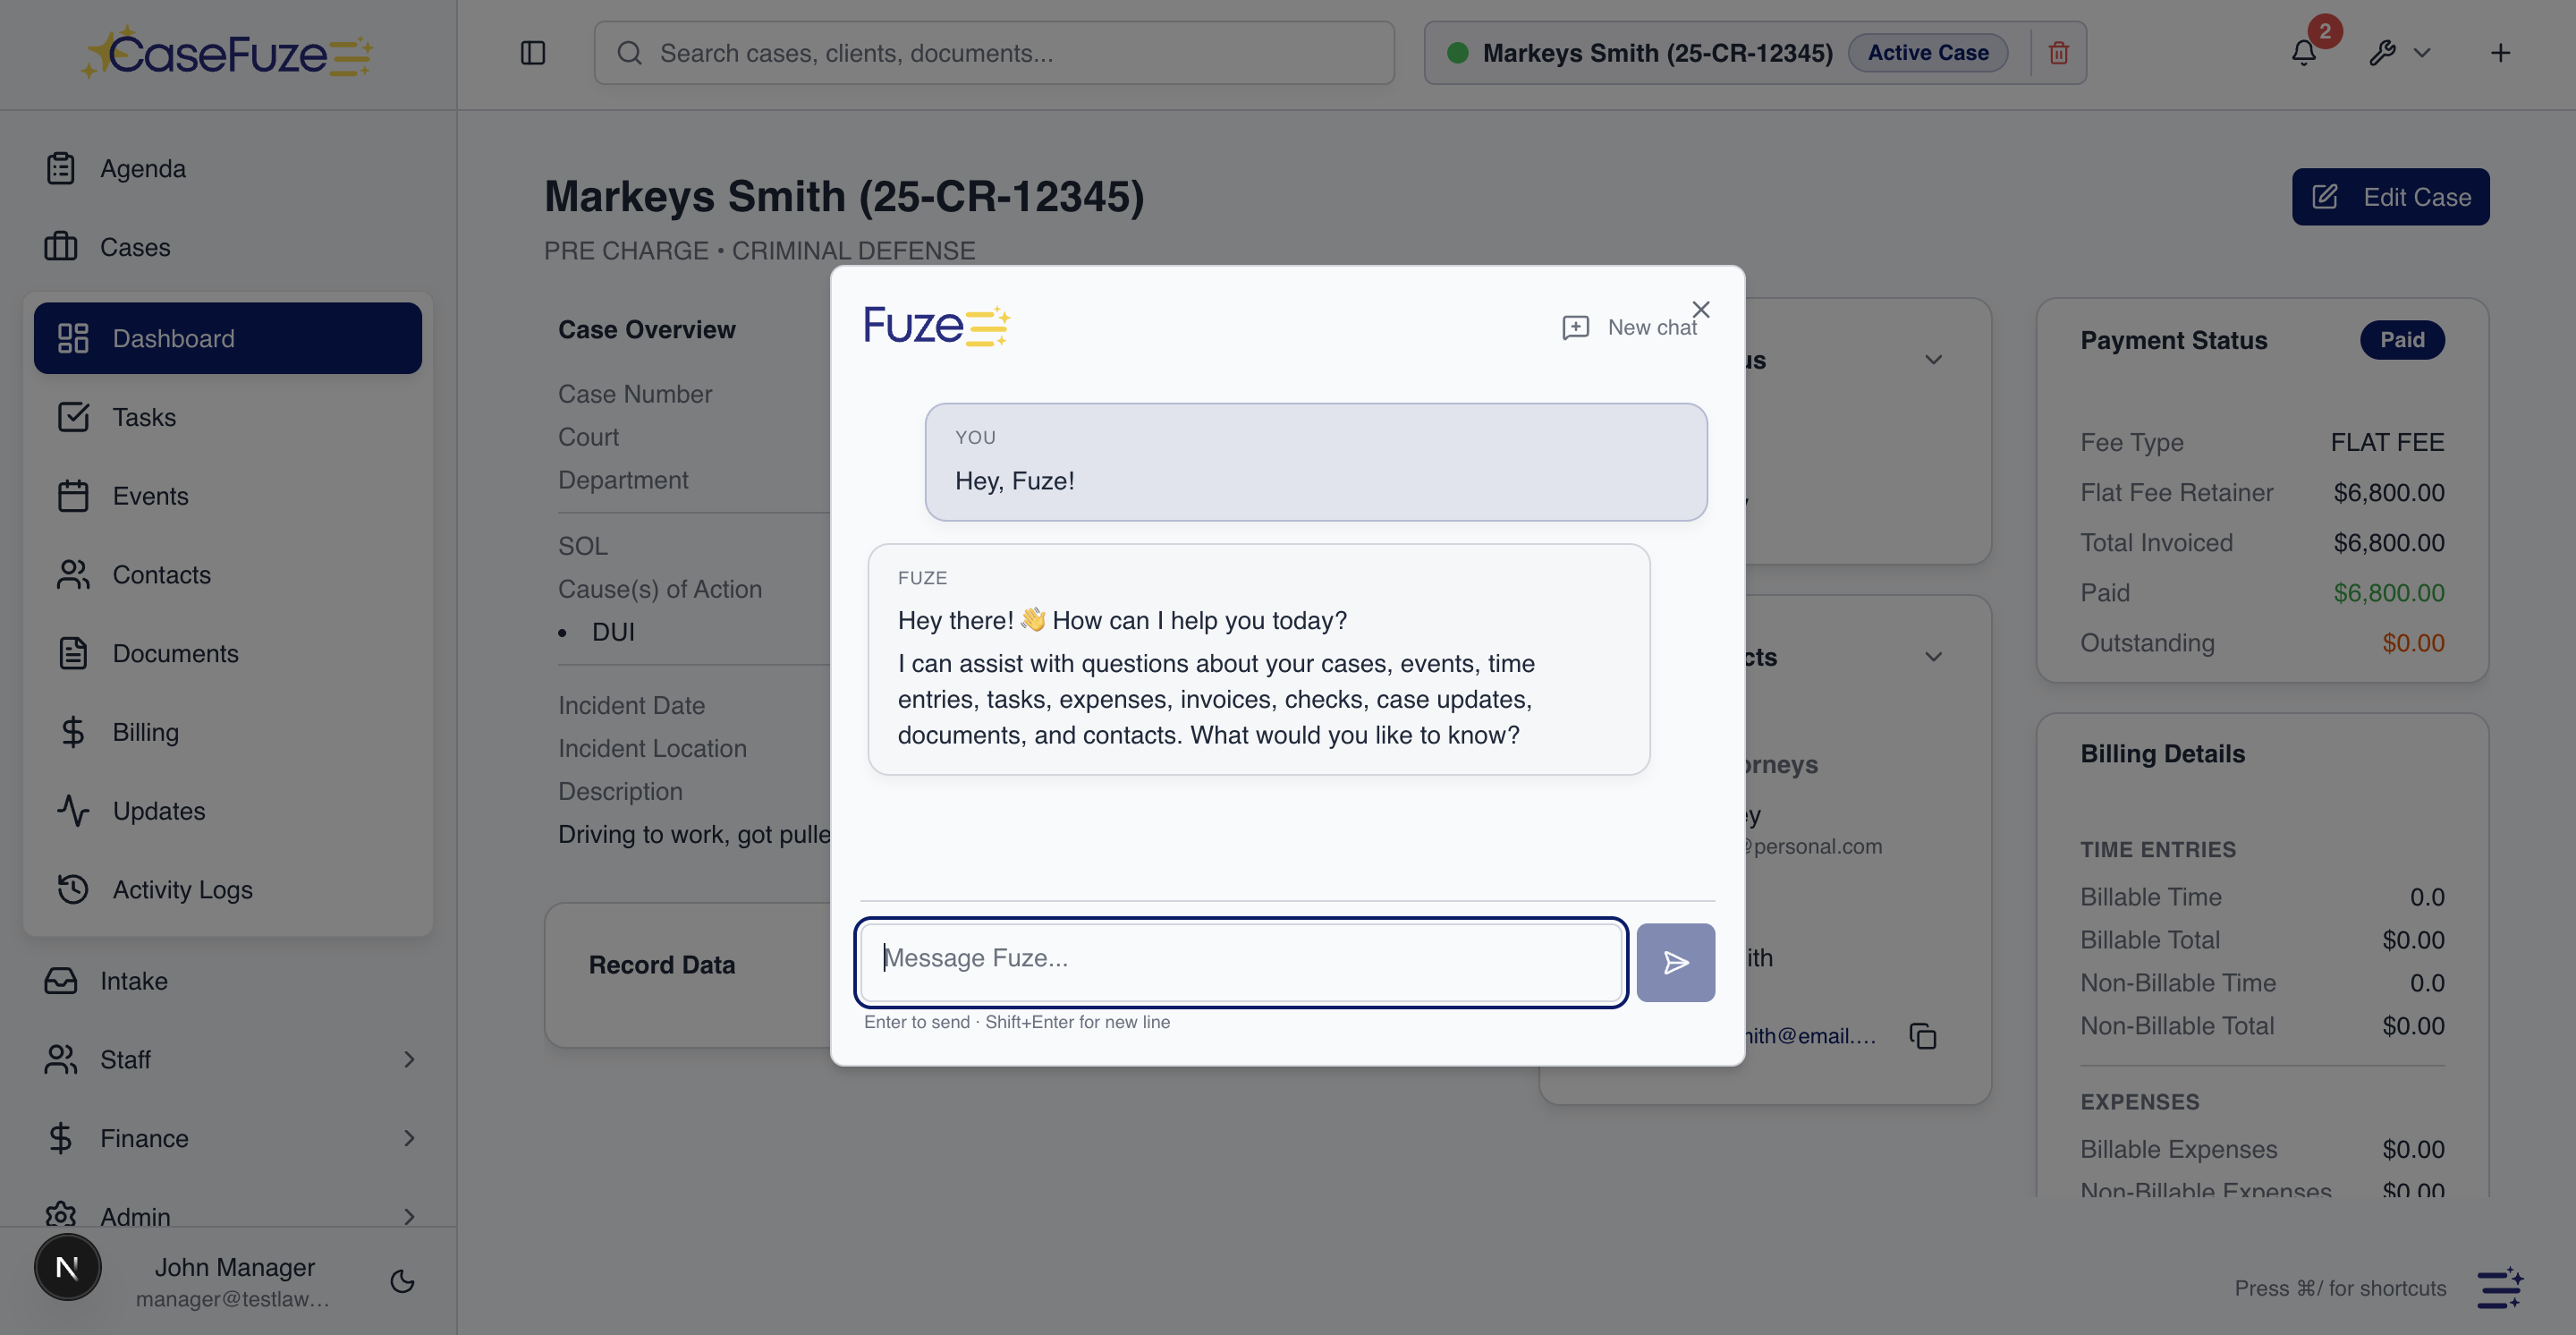Open the wrench tools dropdown
Image resolution: width=2576 pixels, height=1335 pixels.
pos(2399,53)
